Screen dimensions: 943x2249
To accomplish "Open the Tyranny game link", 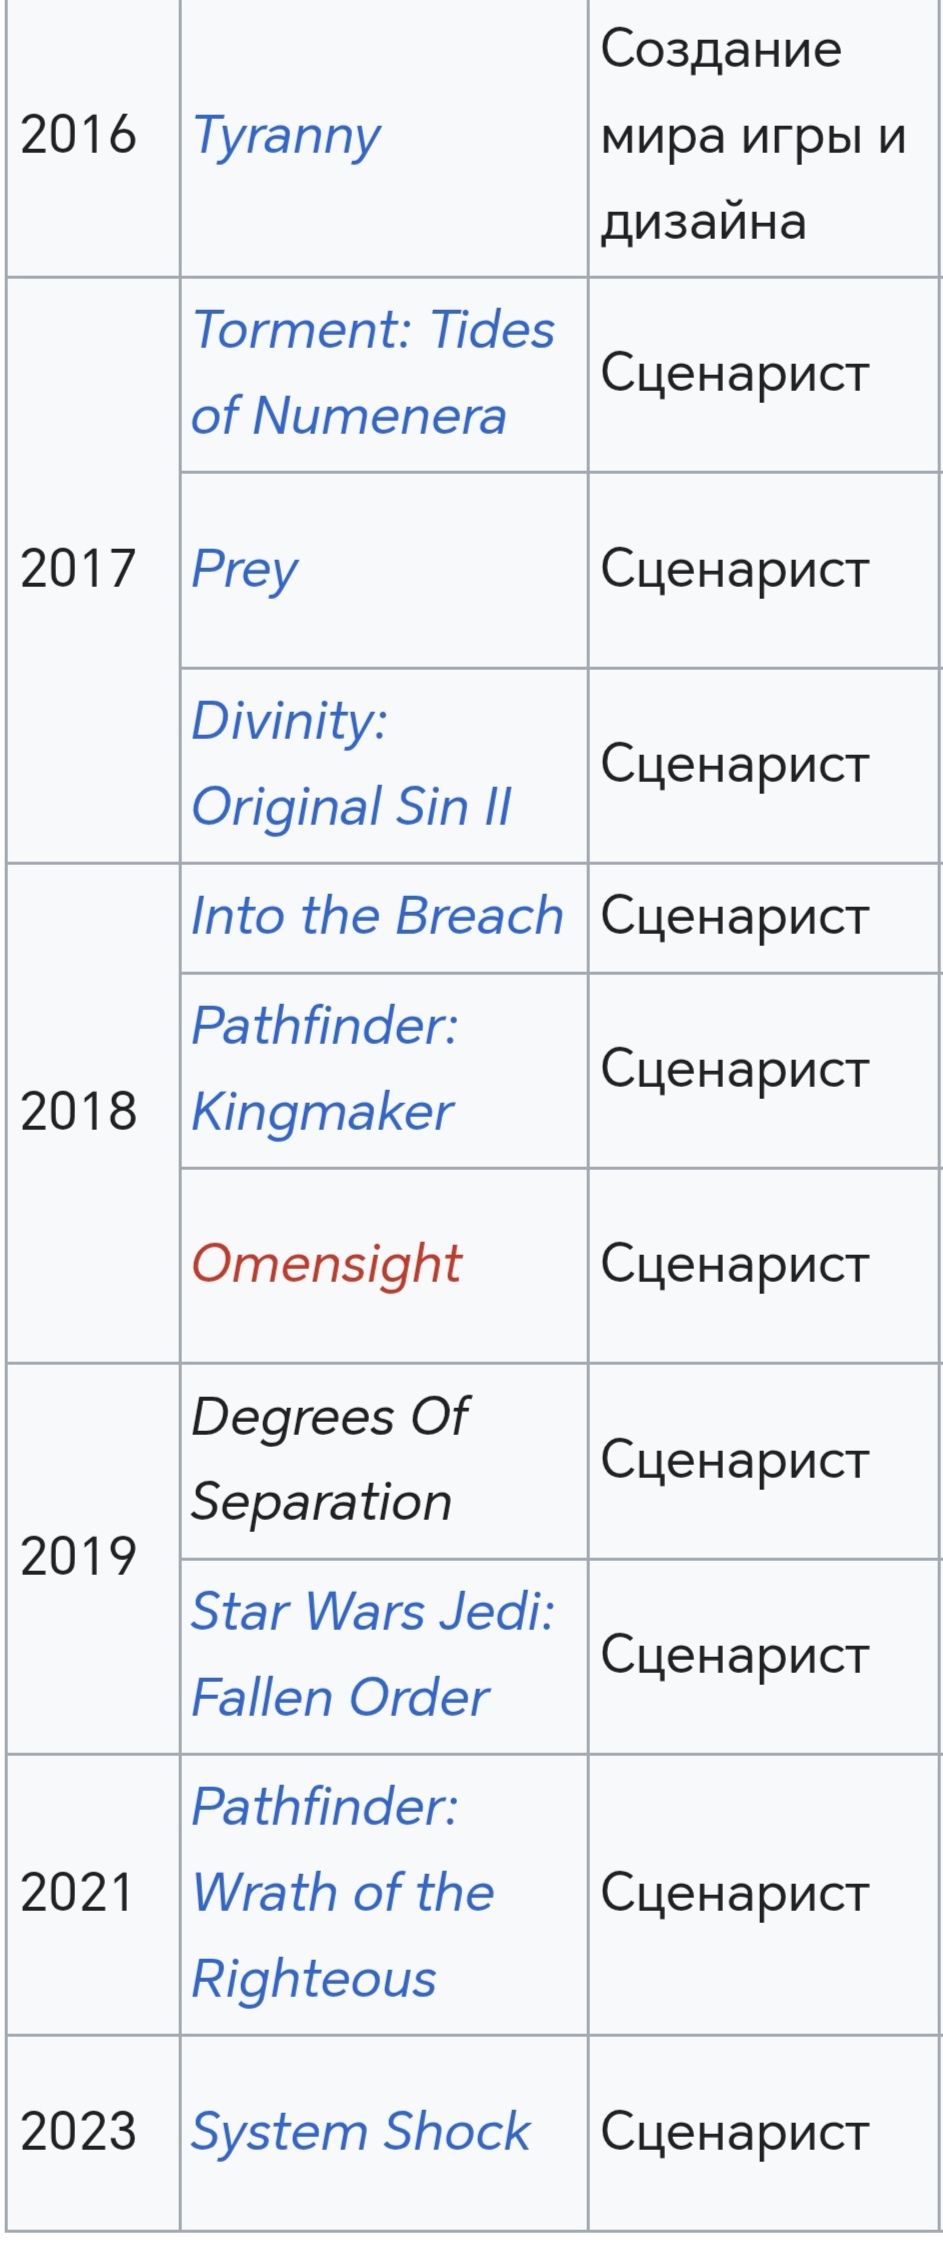I will 286,136.
